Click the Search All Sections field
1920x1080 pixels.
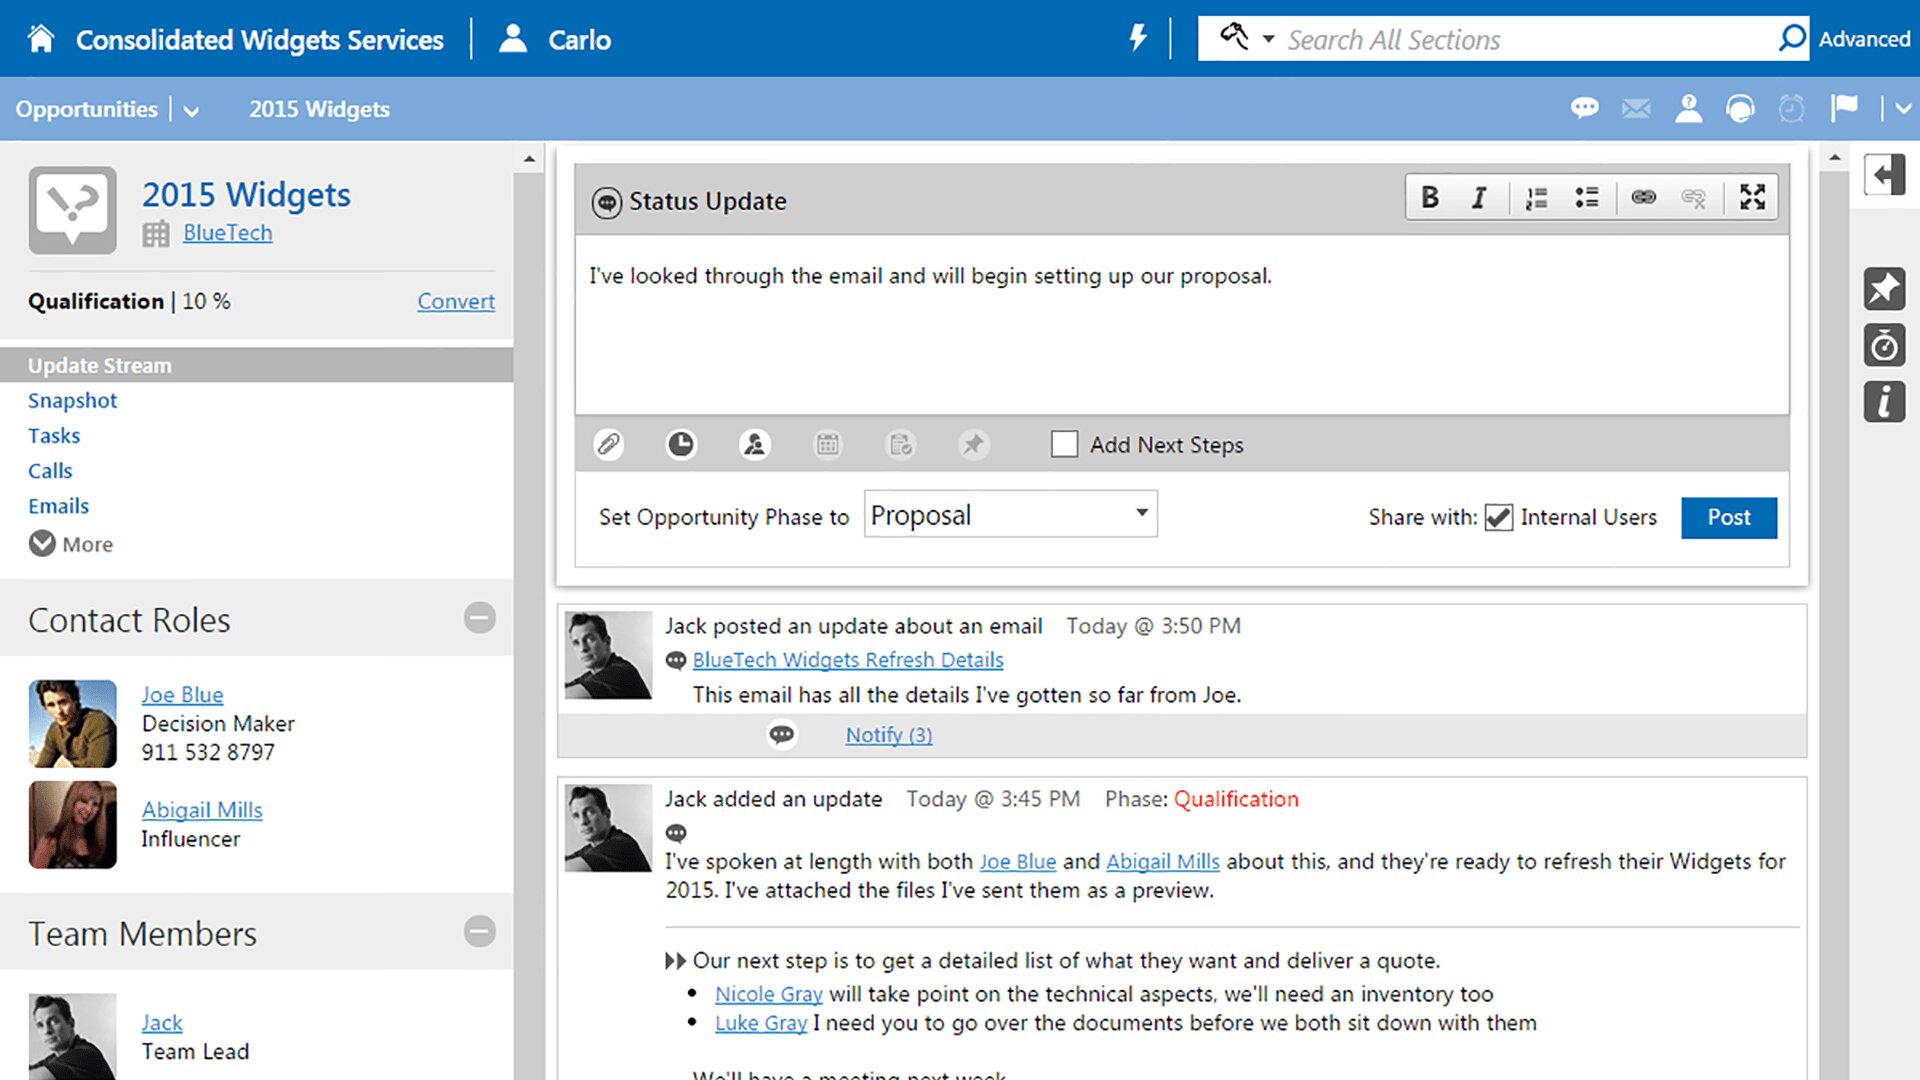coord(1520,40)
